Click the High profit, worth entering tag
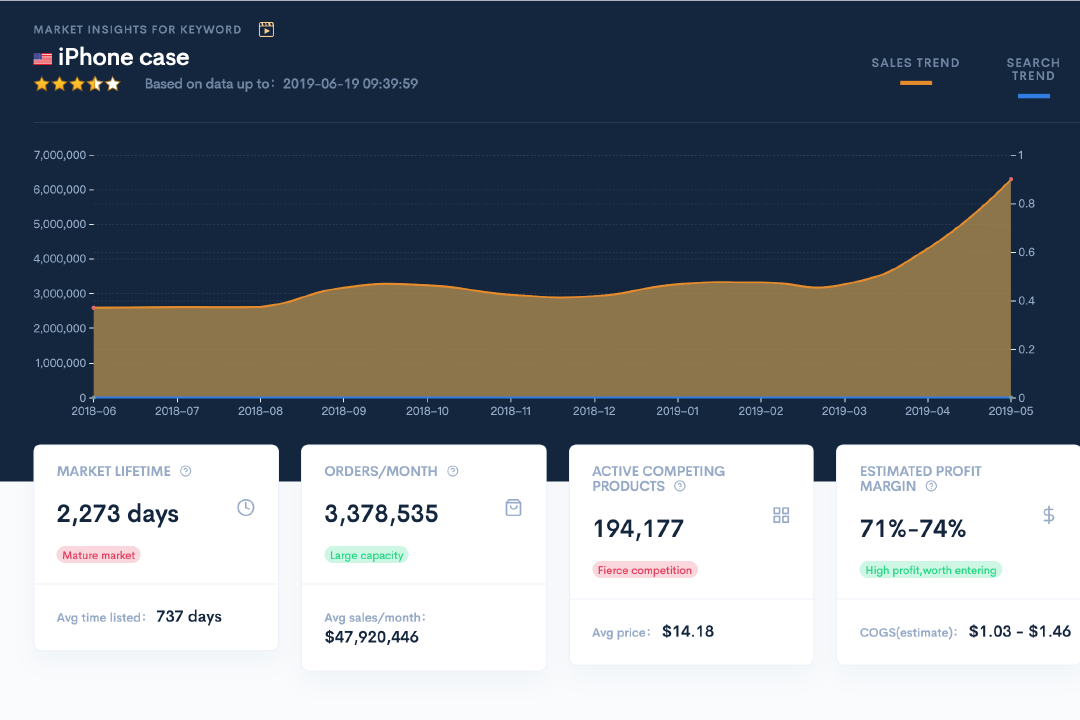 click(931, 570)
